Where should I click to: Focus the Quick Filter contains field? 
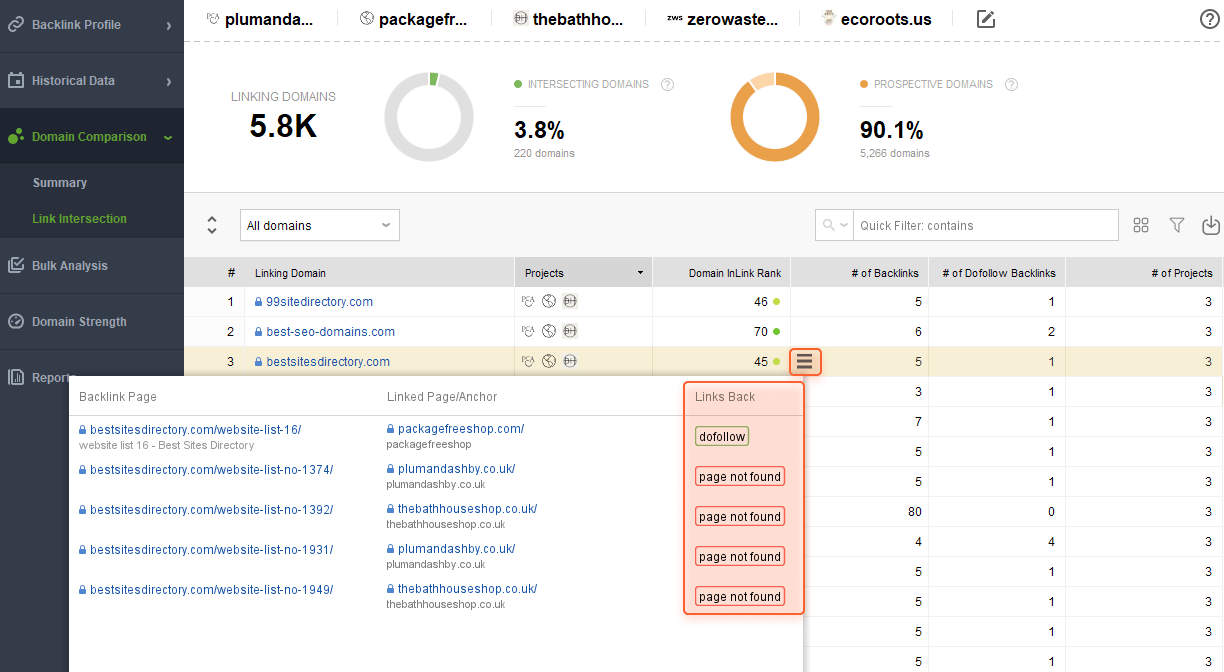tap(986, 225)
